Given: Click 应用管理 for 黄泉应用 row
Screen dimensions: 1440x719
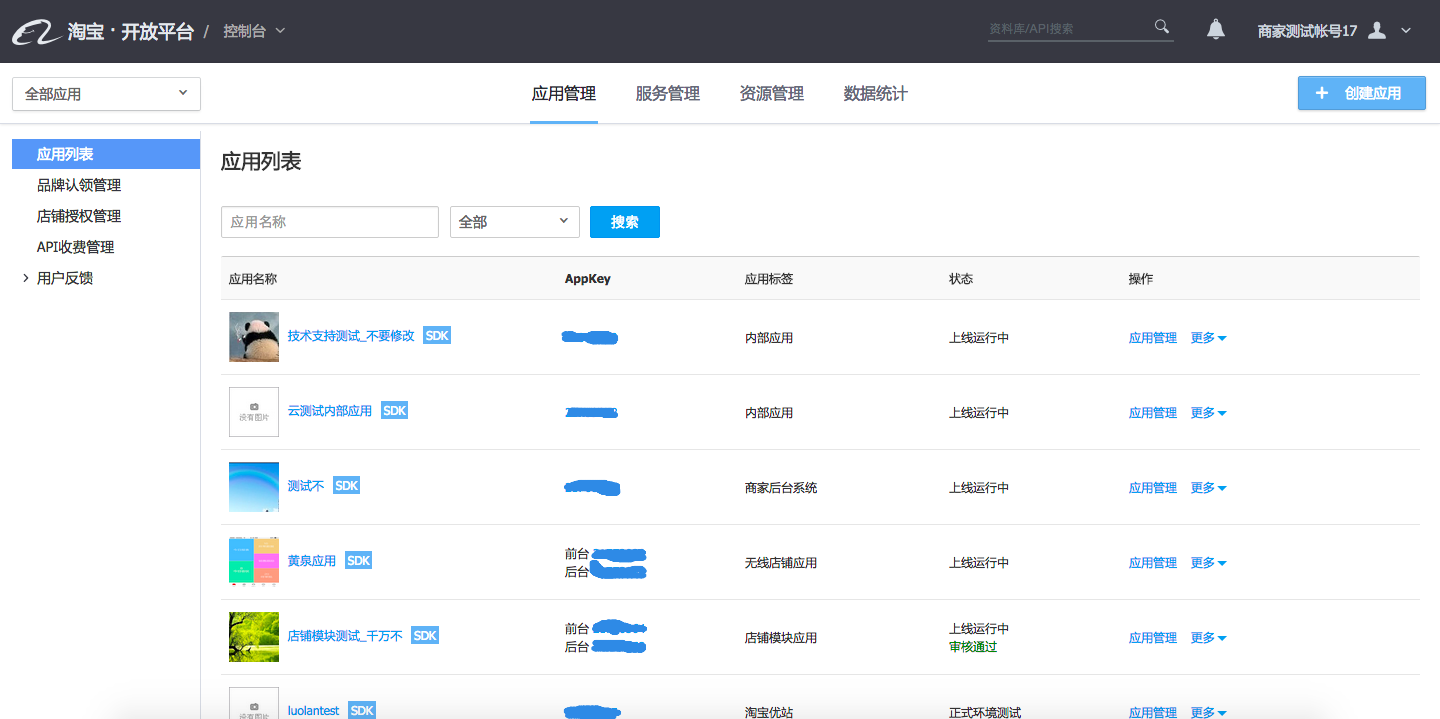Looking at the screenshot, I should [x=1153, y=563].
